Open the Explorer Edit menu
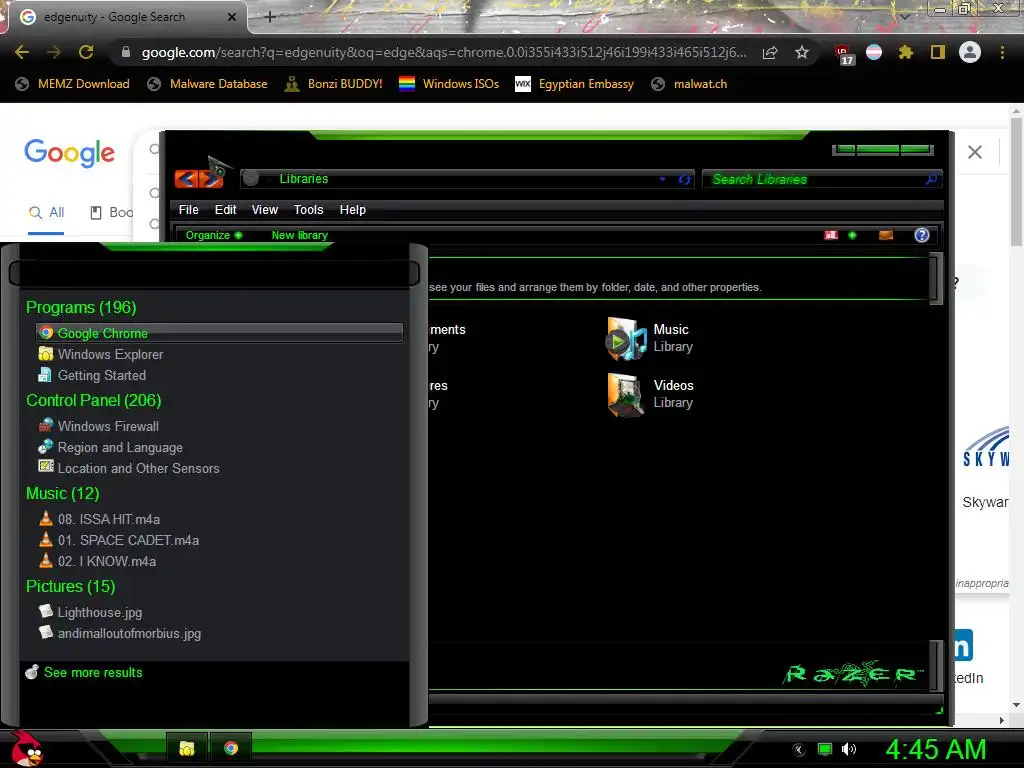Image resolution: width=1024 pixels, height=768 pixels. tap(225, 210)
